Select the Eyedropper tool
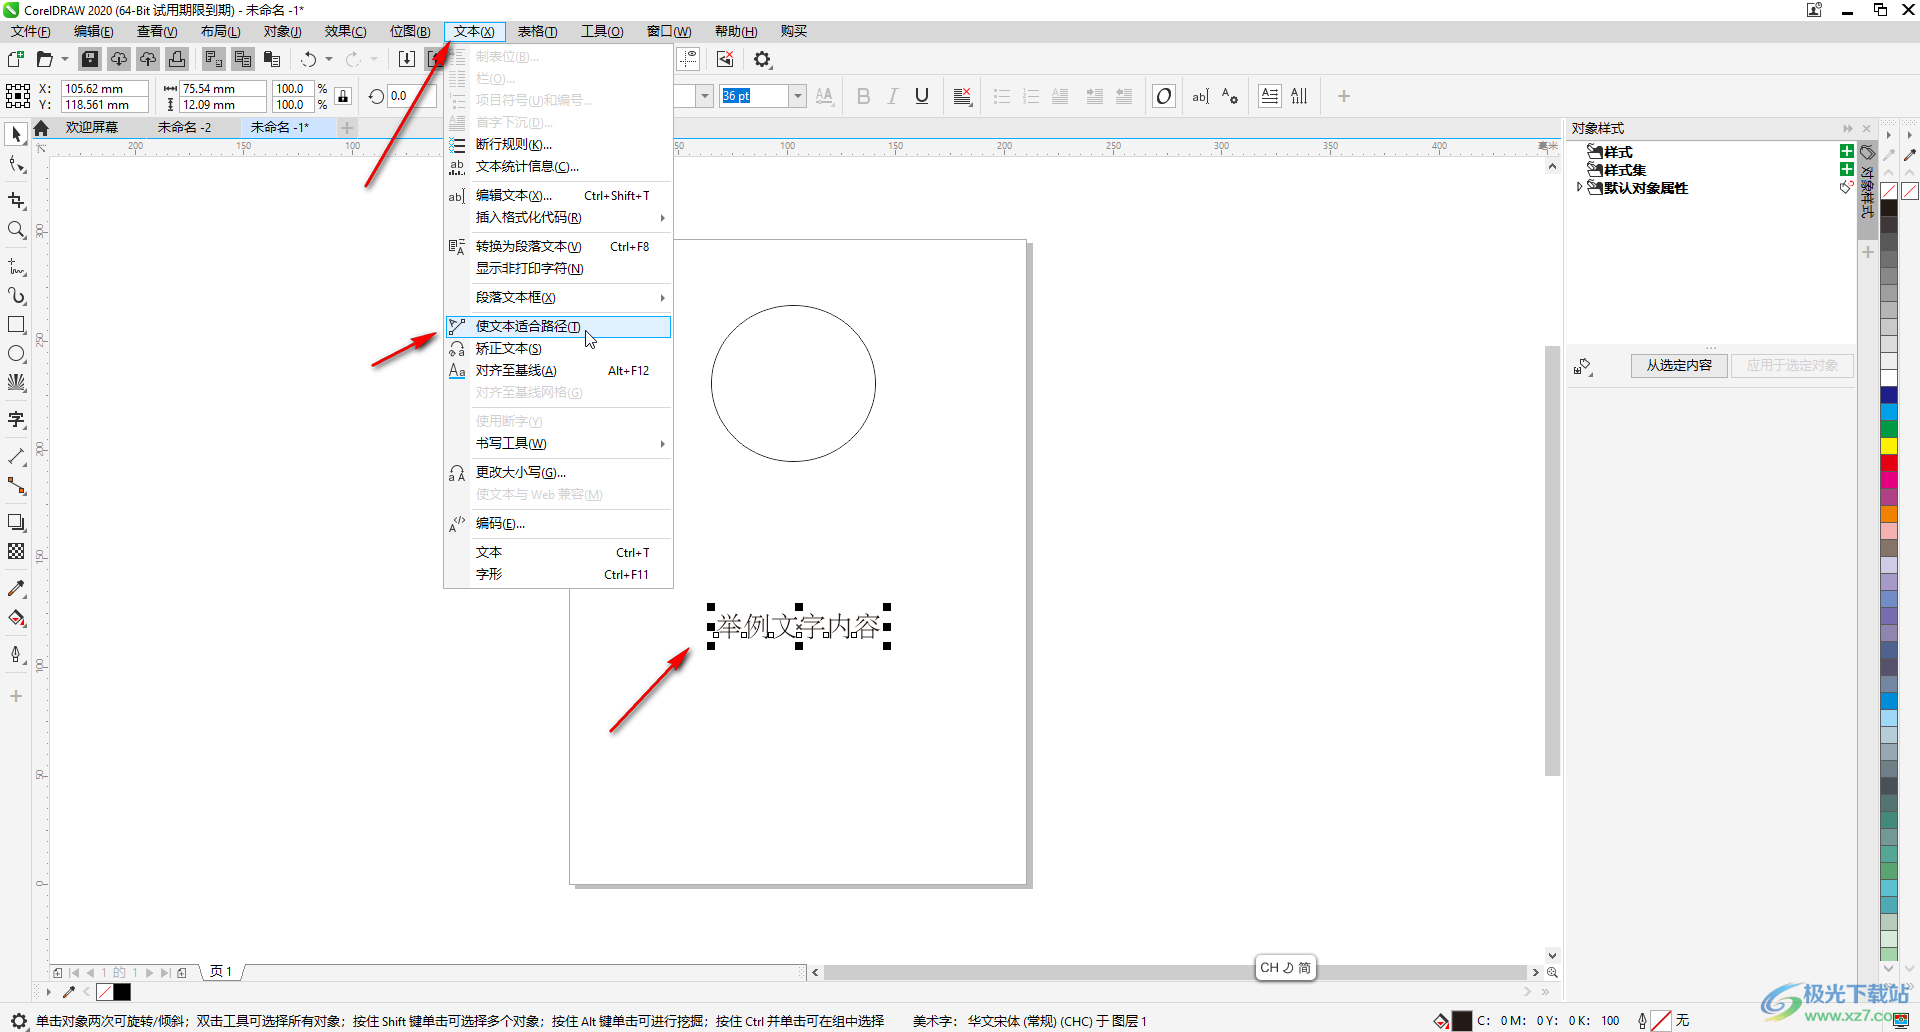1920x1032 pixels. [17, 589]
